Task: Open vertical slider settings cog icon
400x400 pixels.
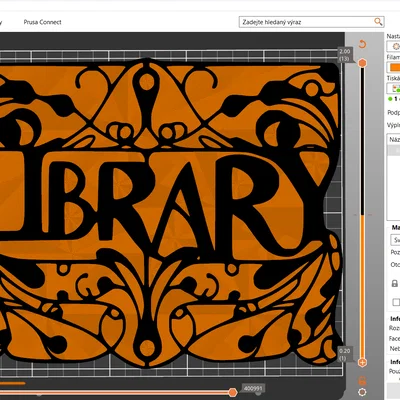Action: pyautogui.click(x=362, y=392)
